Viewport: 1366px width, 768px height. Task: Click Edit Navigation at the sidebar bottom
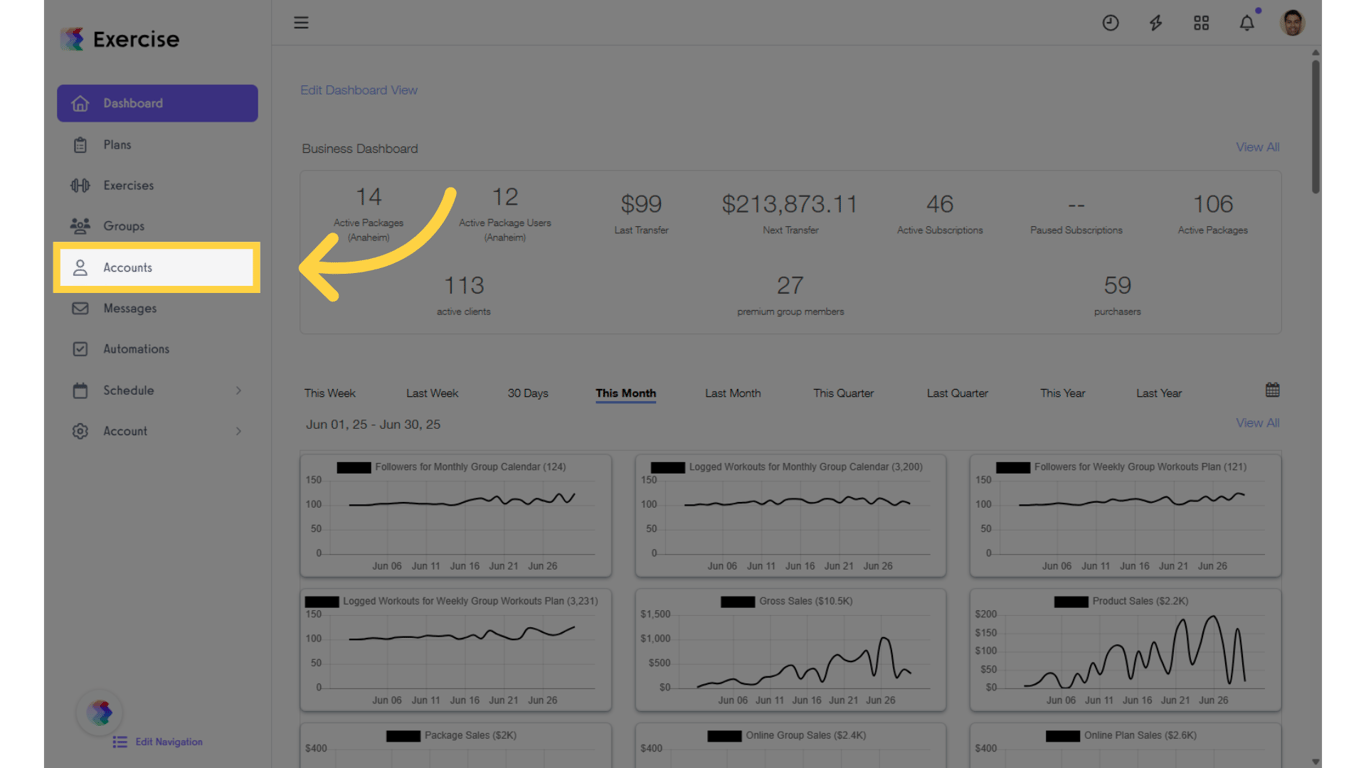(x=158, y=742)
